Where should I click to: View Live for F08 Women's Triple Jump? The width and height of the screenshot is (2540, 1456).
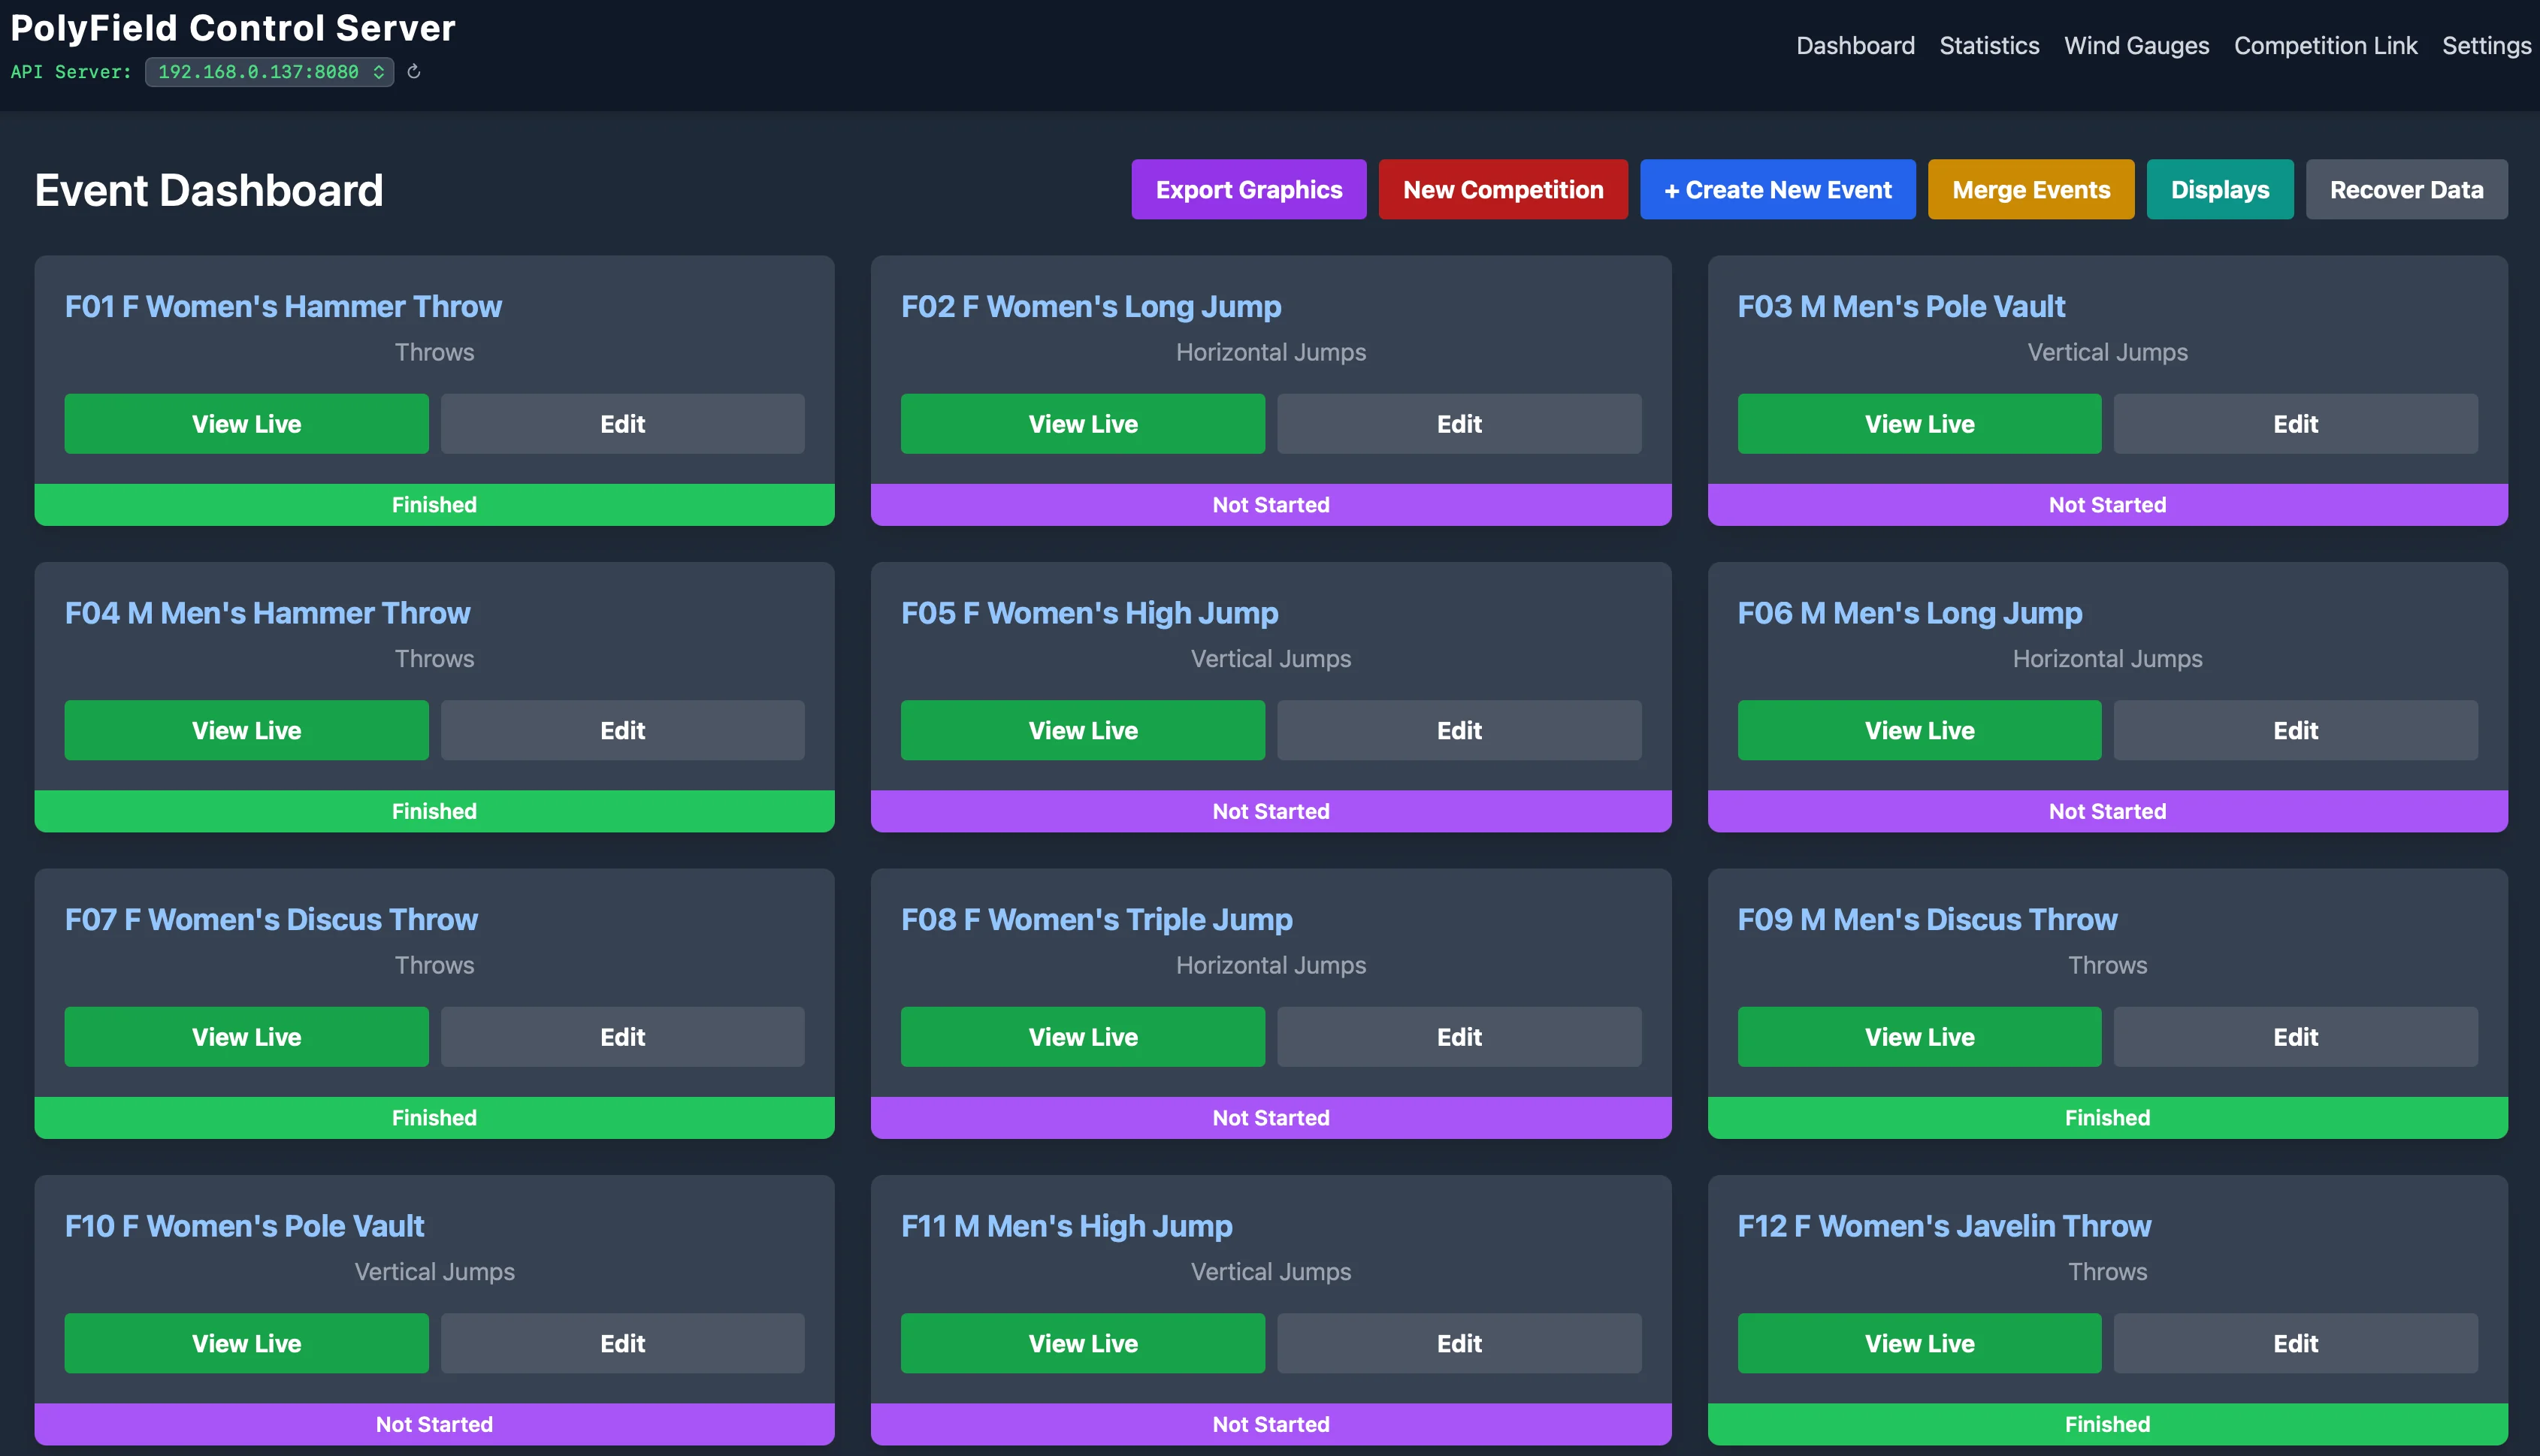point(1082,1037)
